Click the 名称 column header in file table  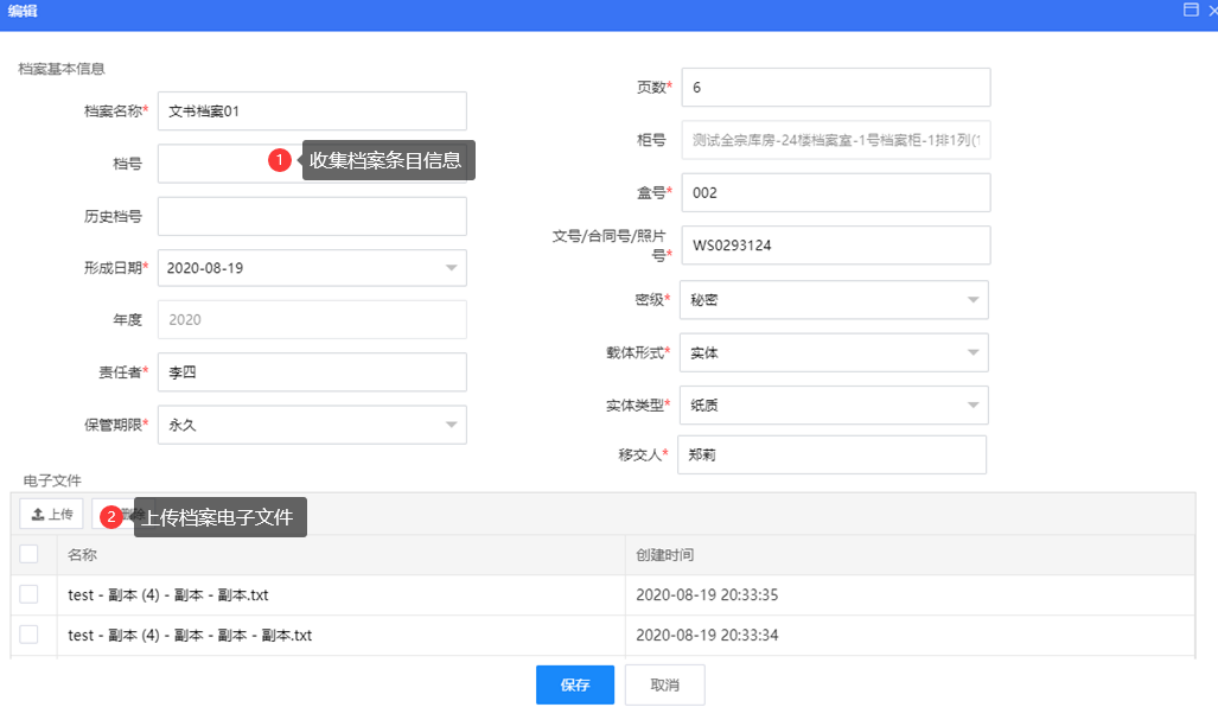(83, 555)
